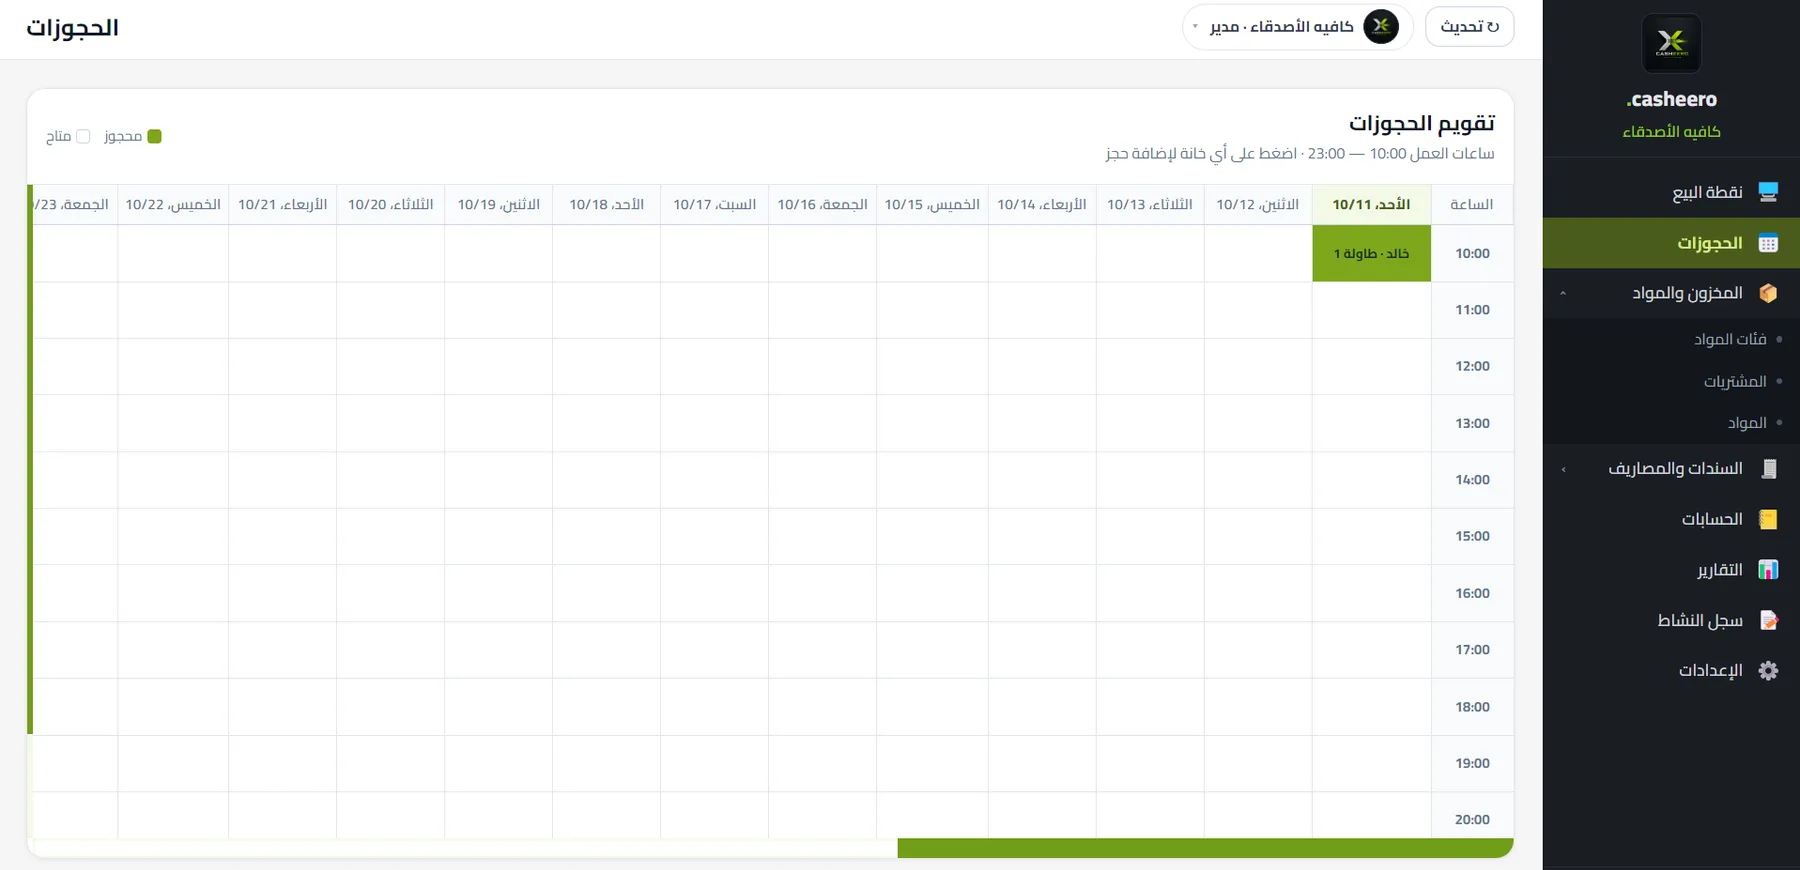The height and width of the screenshot is (870, 1800).
Task: Click the 14:00 time row label
Action: click(1472, 480)
